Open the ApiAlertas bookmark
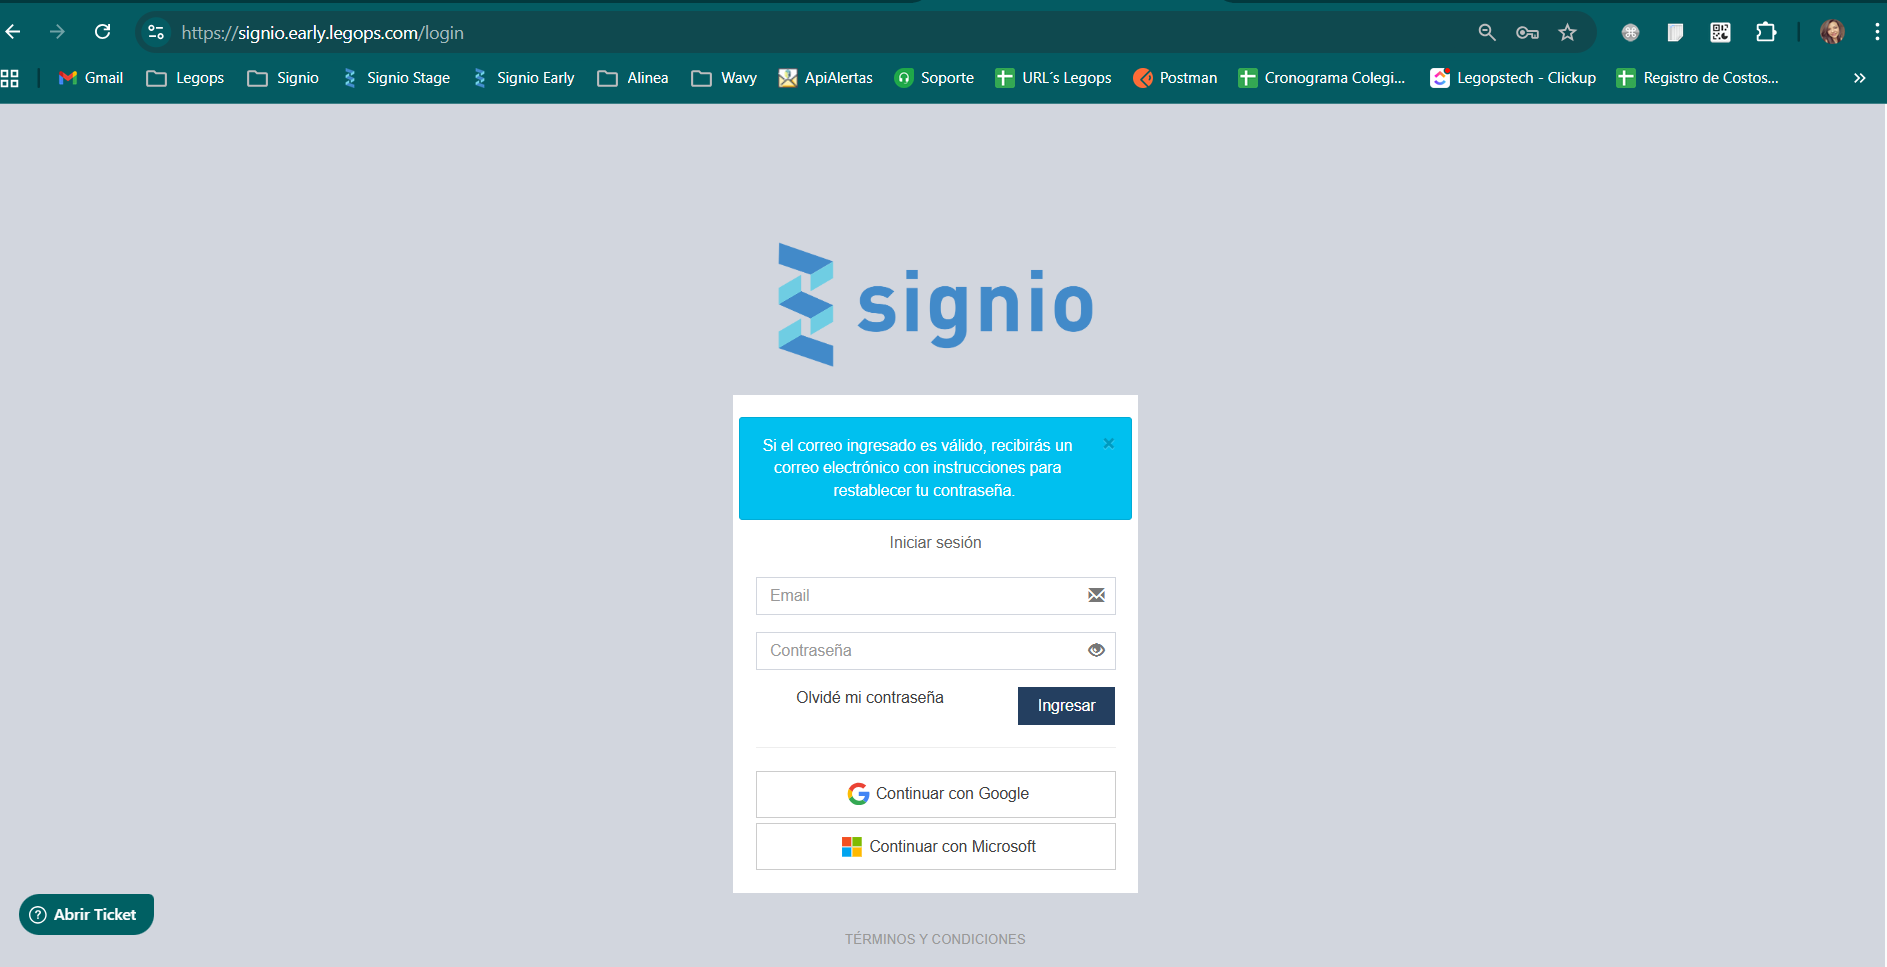The width and height of the screenshot is (1887, 967). [826, 78]
